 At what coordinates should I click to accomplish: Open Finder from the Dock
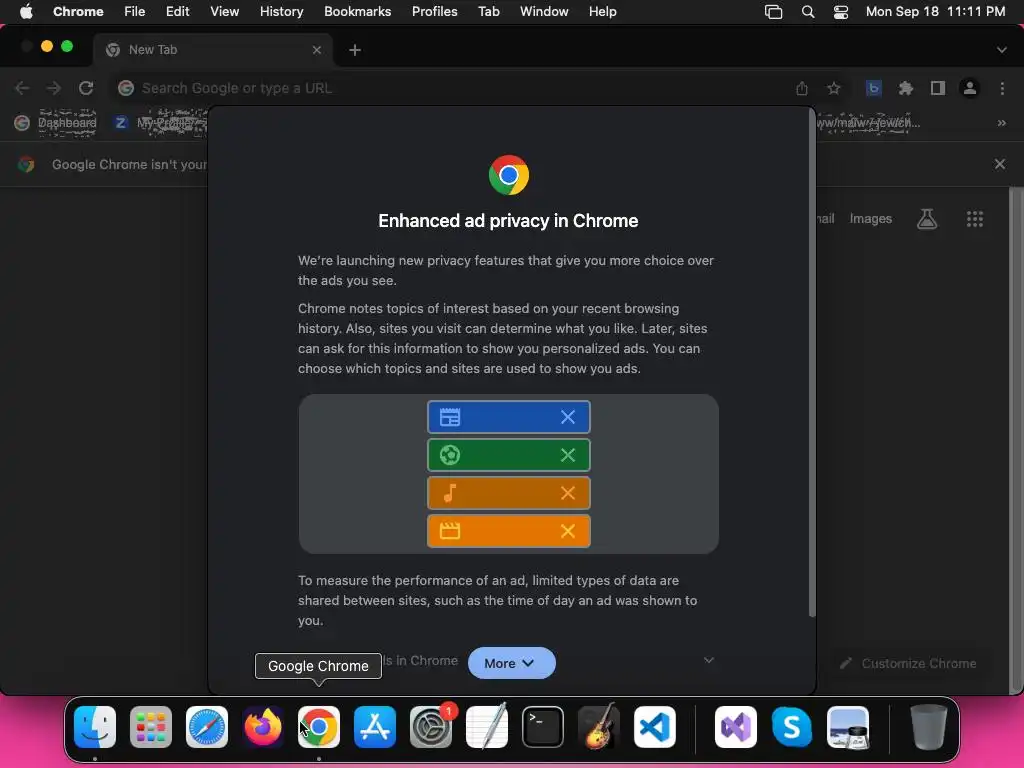[95, 727]
